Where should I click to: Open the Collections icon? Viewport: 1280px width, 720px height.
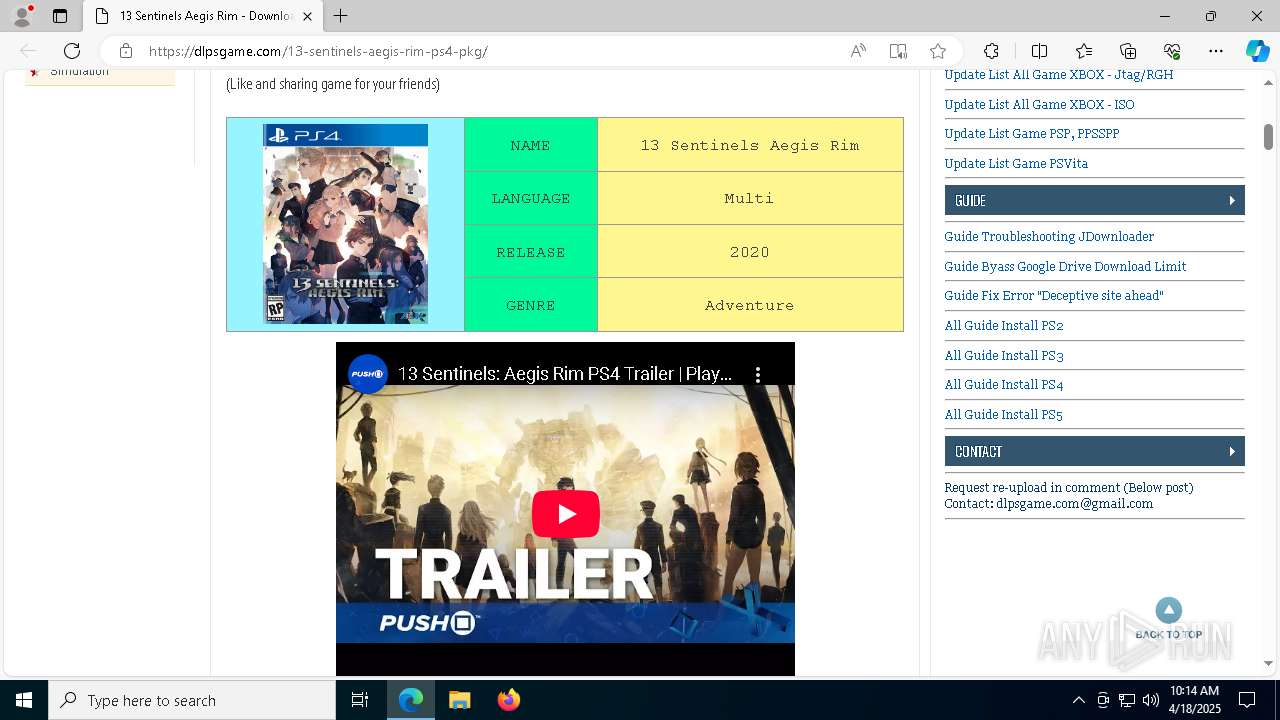coord(1128,51)
